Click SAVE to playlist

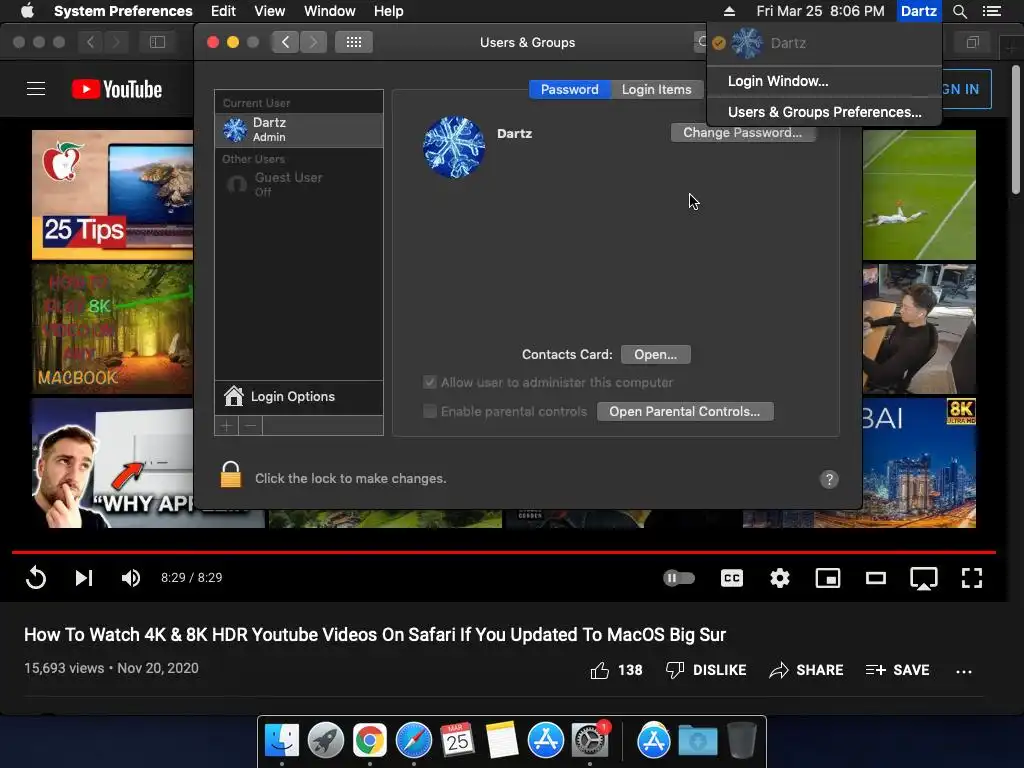coord(897,670)
